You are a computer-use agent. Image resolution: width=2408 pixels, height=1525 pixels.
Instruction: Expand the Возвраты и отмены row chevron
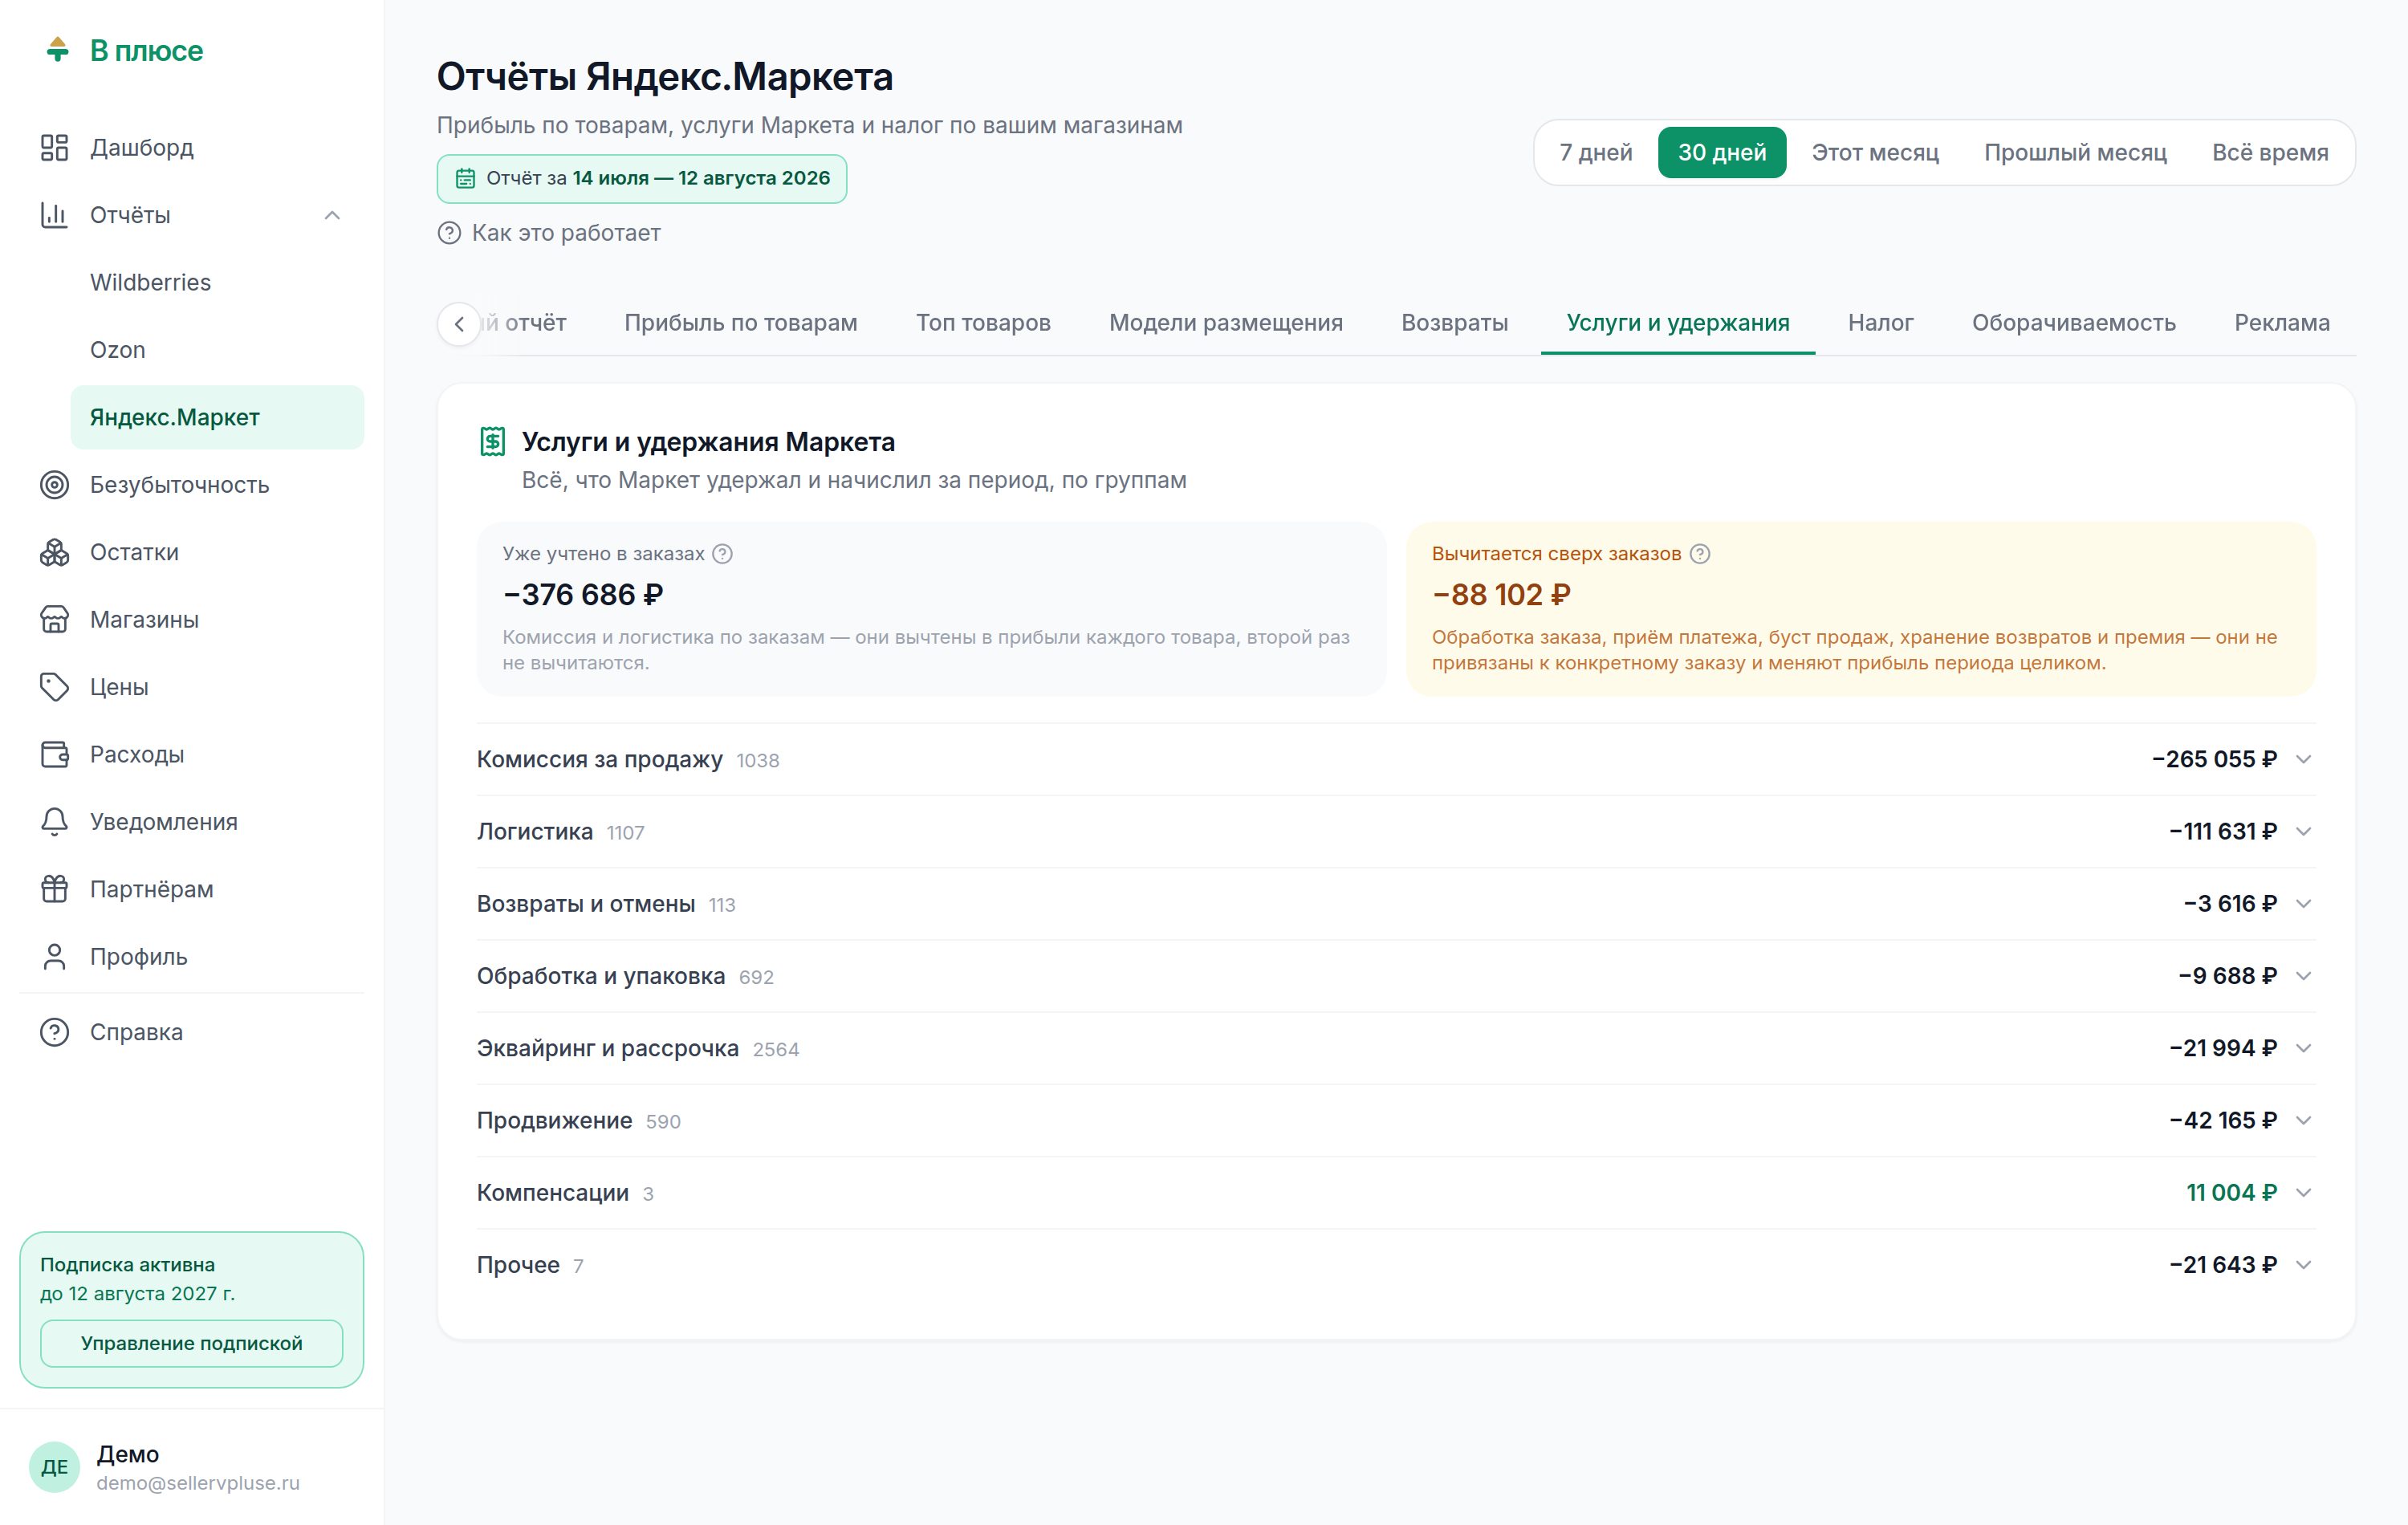(2303, 904)
